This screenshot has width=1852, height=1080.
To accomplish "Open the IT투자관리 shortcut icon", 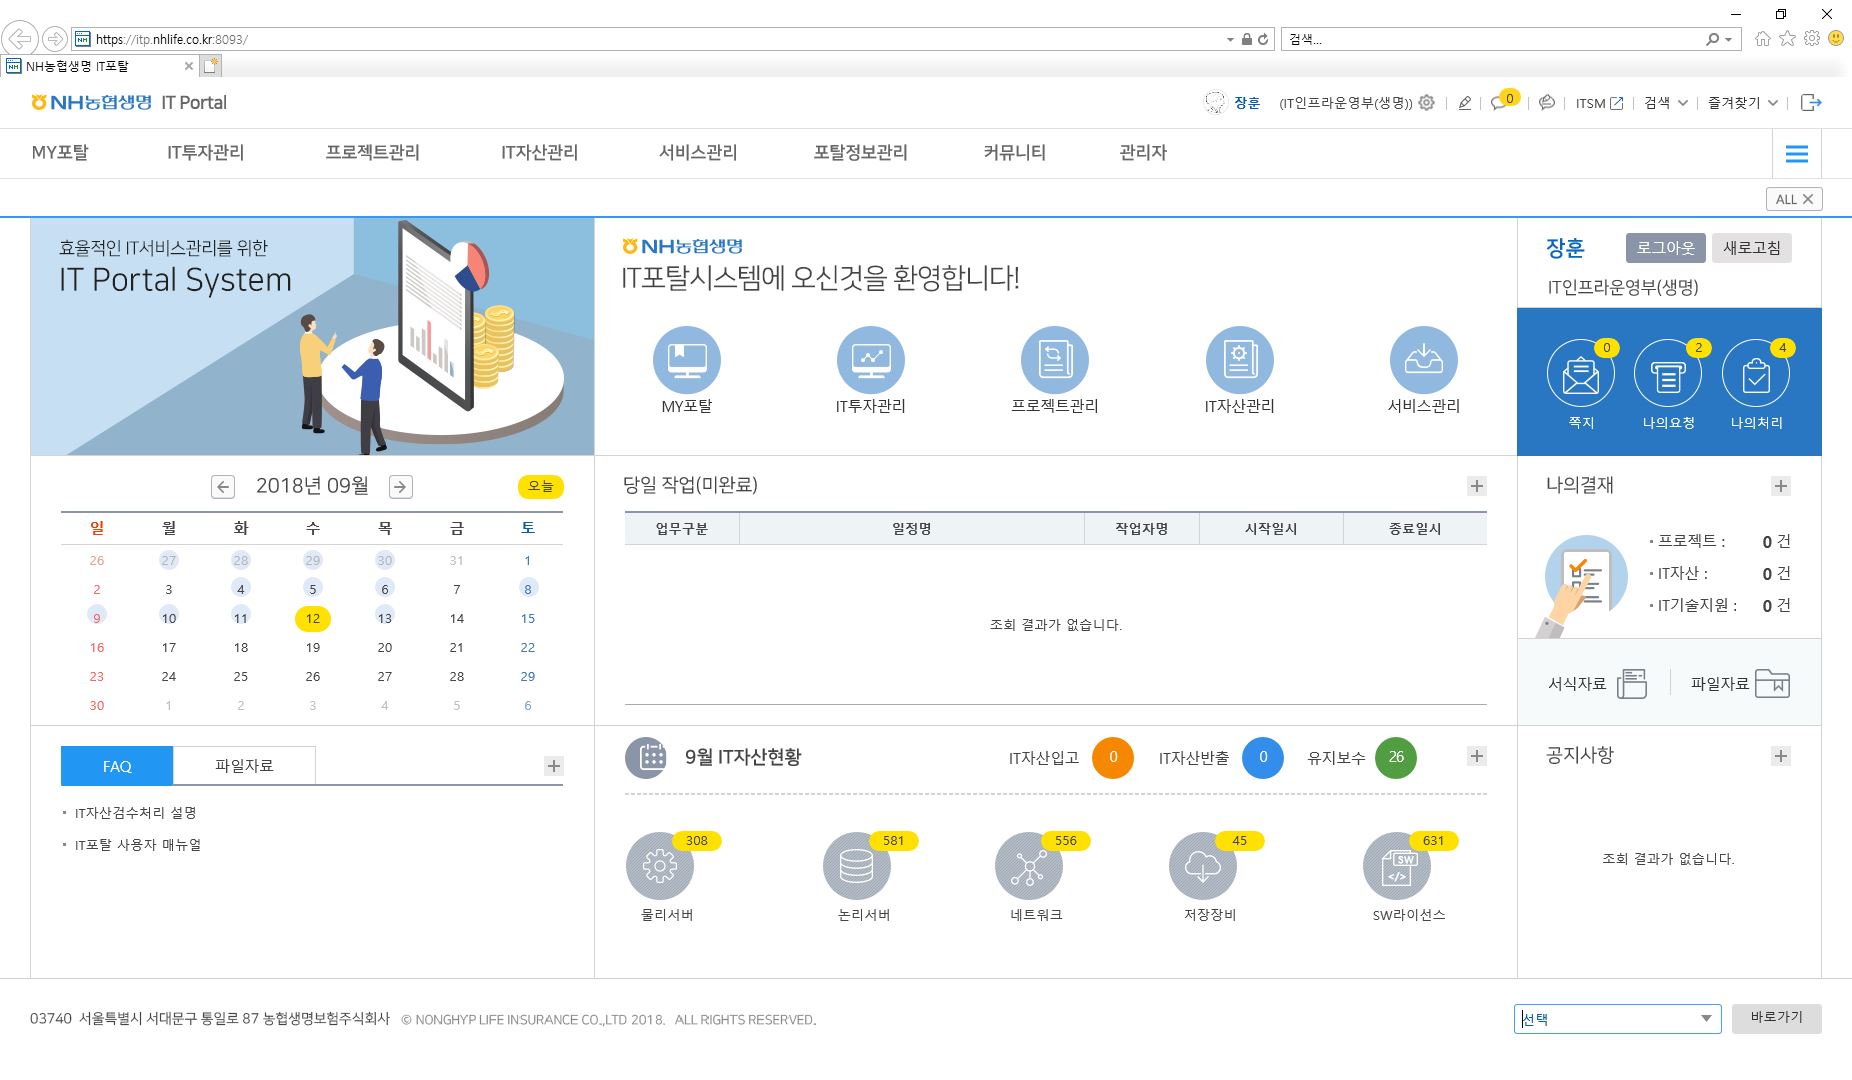I will coord(870,360).
